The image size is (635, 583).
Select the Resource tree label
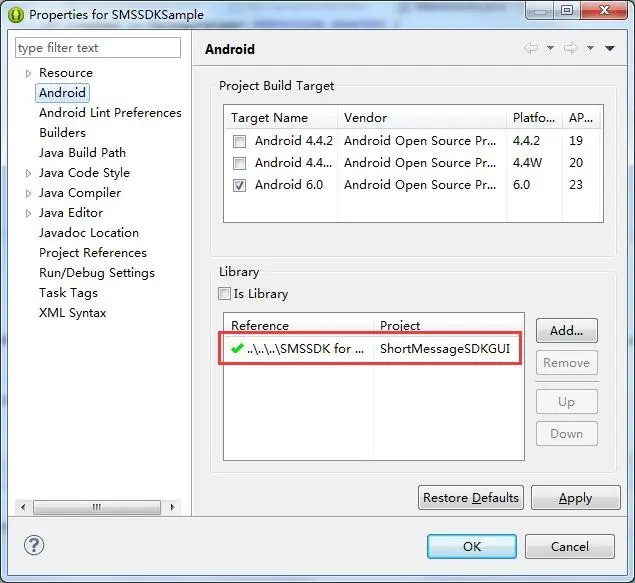pyautogui.click(x=66, y=73)
